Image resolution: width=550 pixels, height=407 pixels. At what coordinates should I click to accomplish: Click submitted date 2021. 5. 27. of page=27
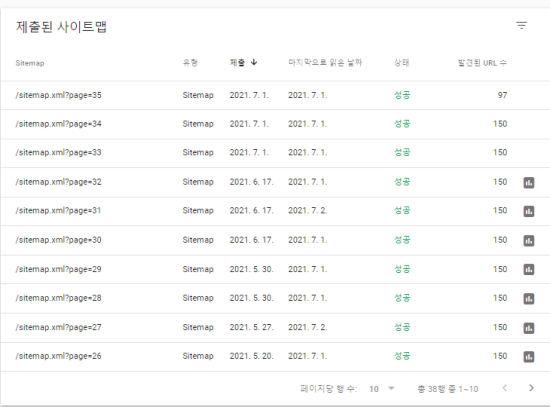click(x=251, y=327)
